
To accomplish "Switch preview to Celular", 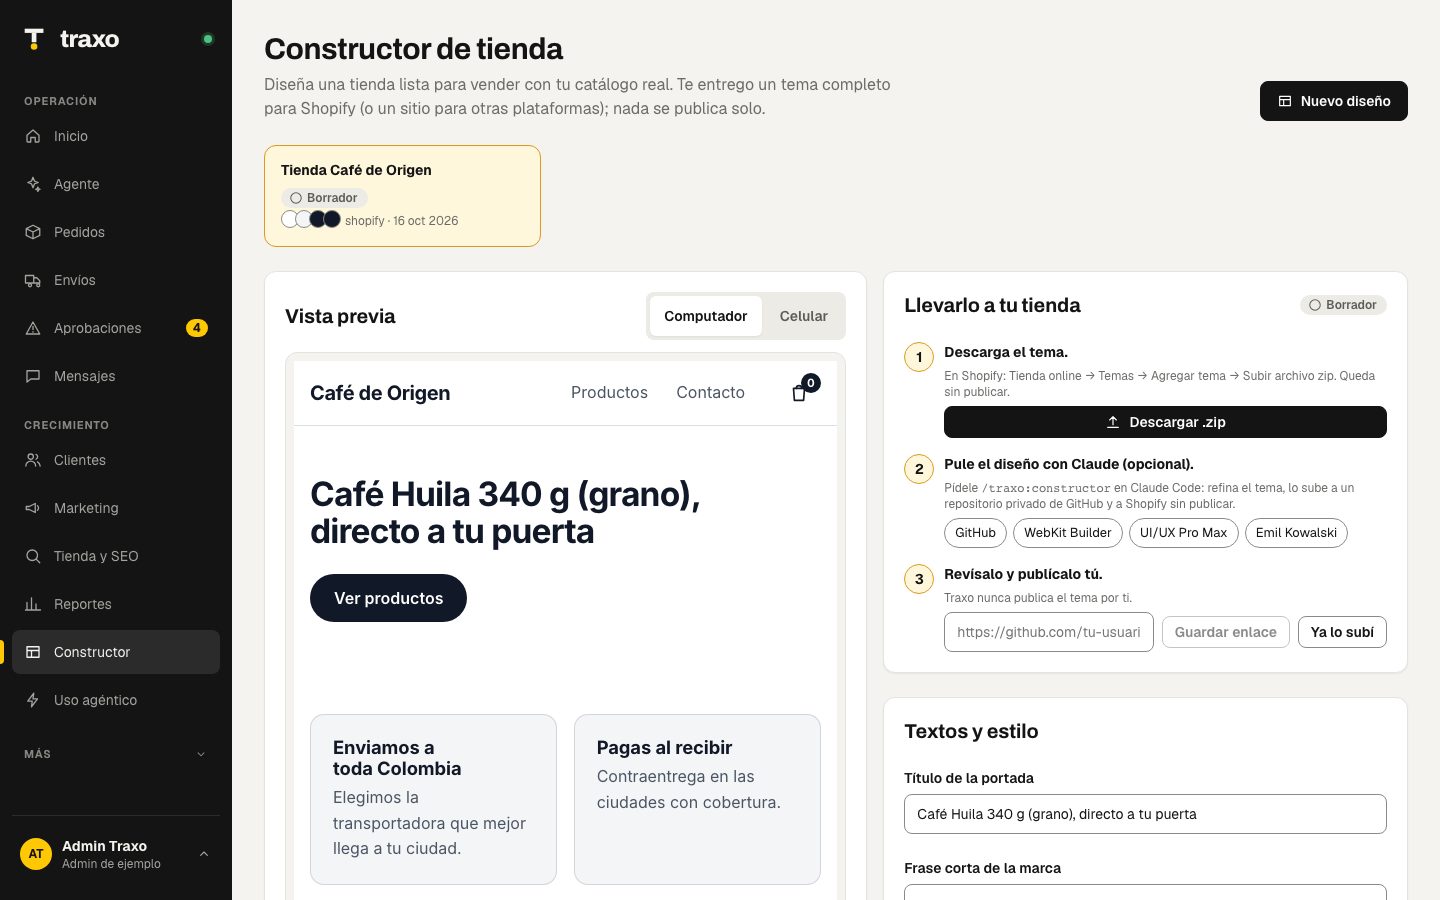I will point(803,316).
